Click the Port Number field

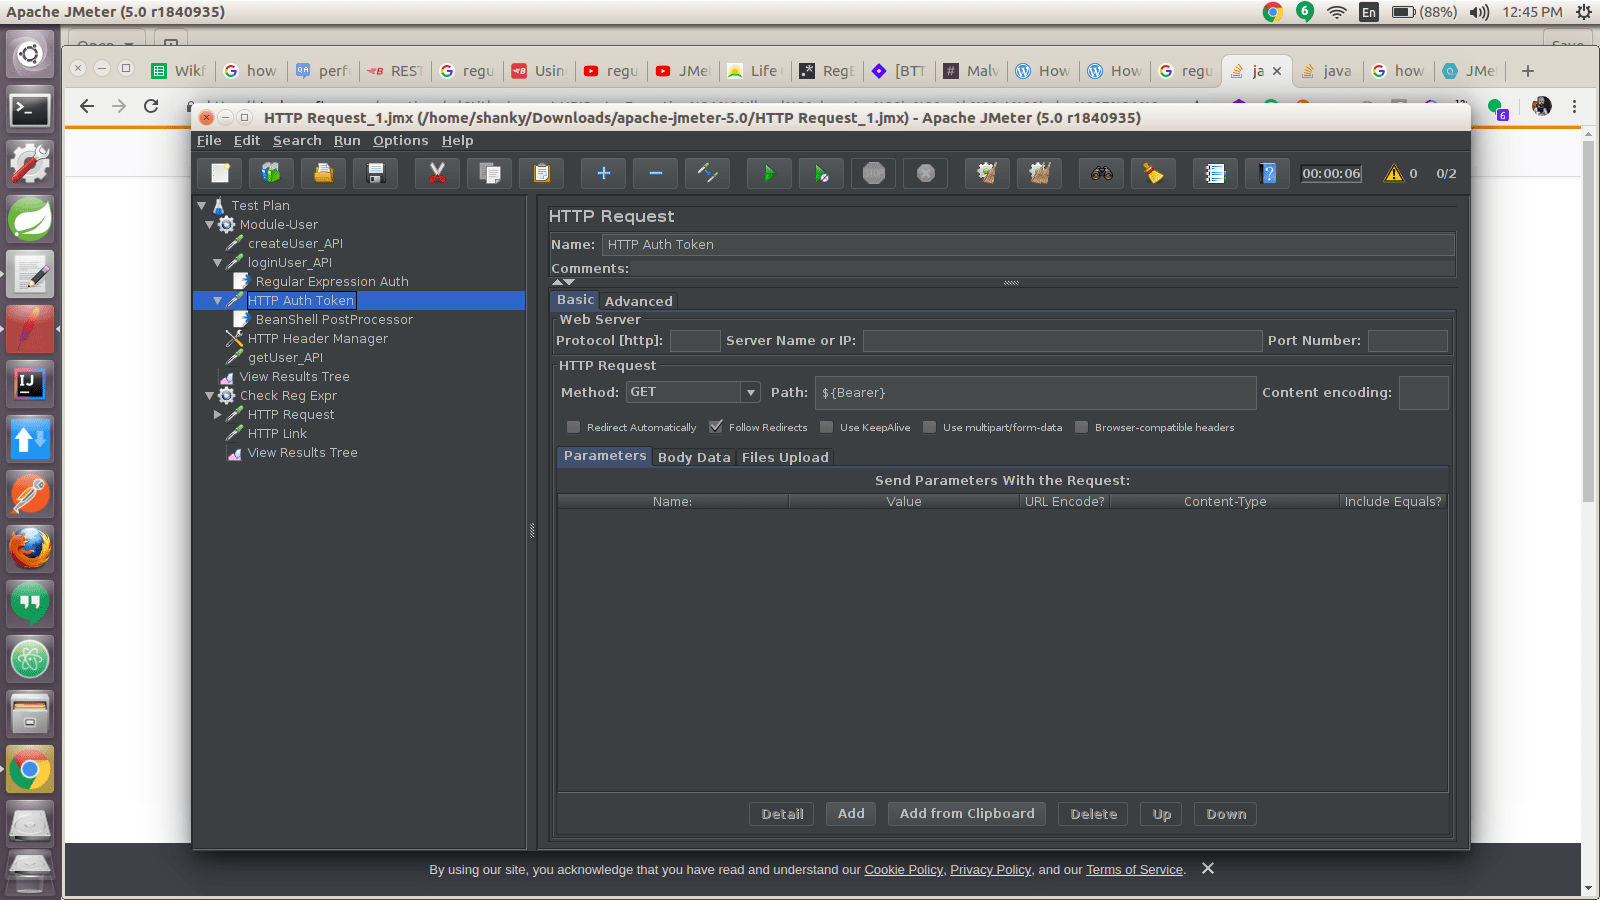[1407, 341]
